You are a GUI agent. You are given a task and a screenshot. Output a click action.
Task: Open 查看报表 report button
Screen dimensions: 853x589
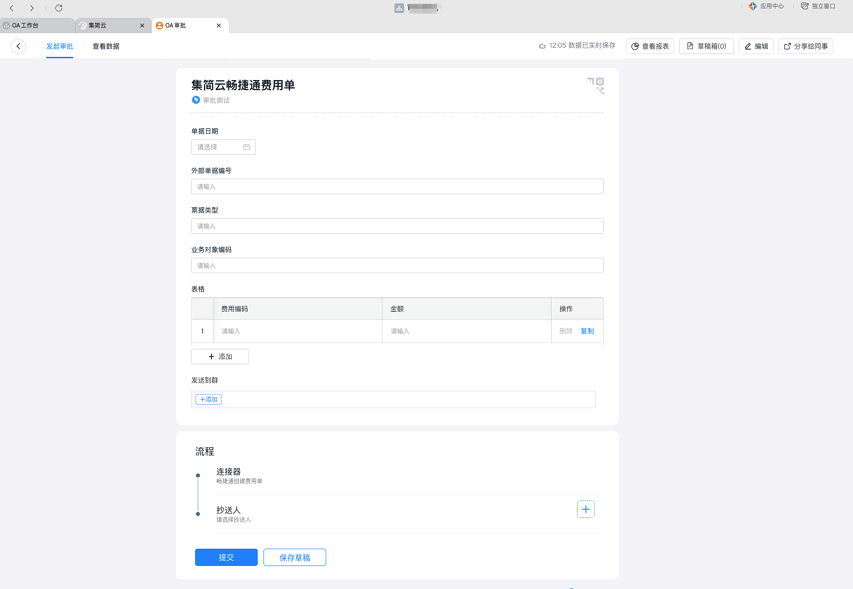coord(650,46)
